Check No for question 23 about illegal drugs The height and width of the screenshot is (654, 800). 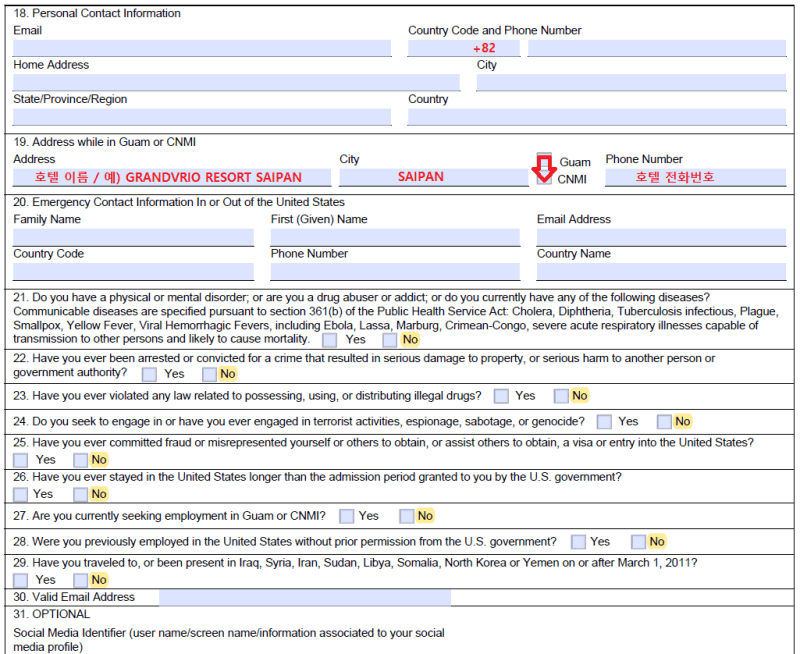561,396
